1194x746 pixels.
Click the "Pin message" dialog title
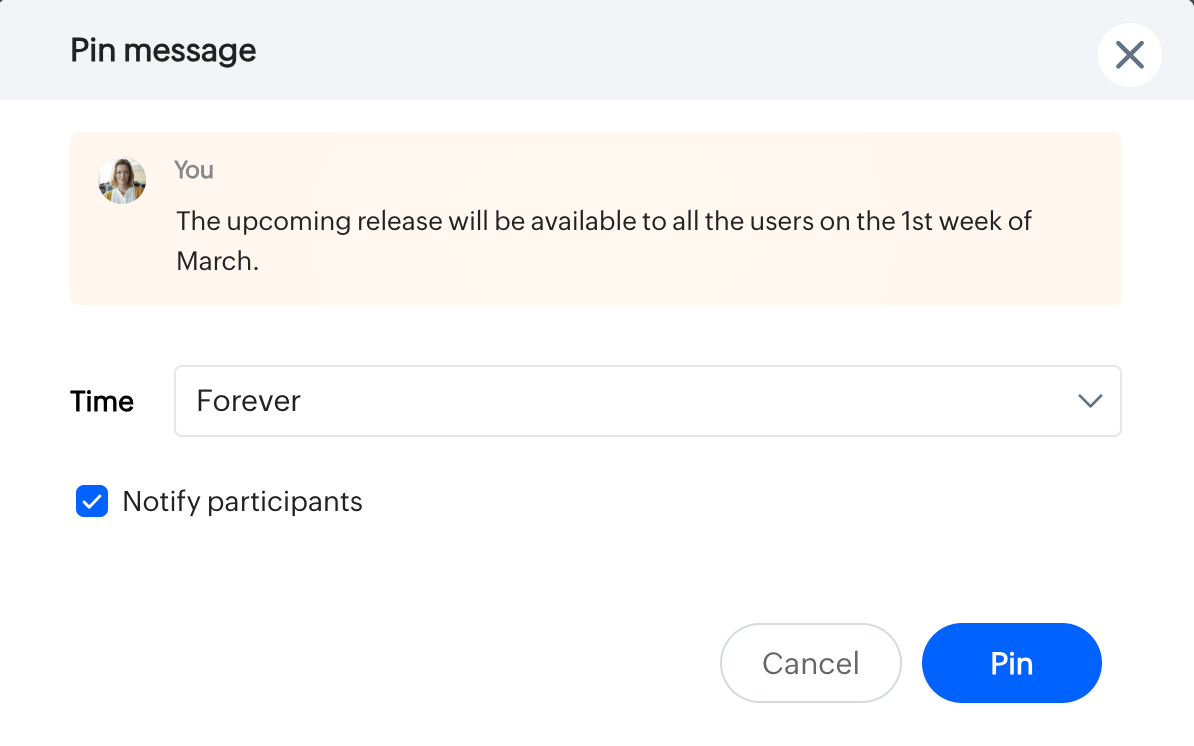click(x=163, y=50)
